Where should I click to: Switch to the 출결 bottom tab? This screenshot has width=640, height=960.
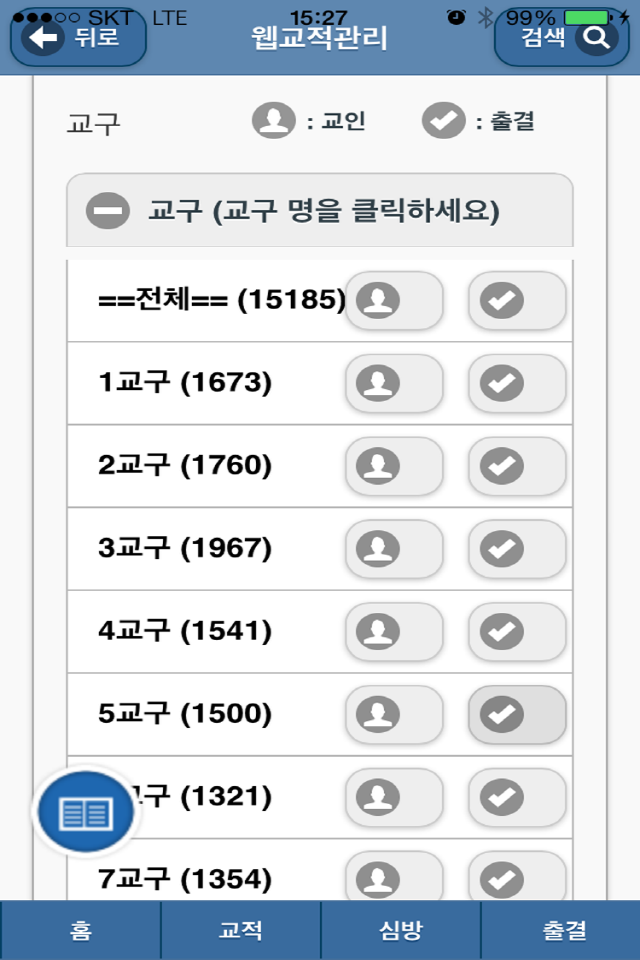pyautogui.click(x=561, y=930)
